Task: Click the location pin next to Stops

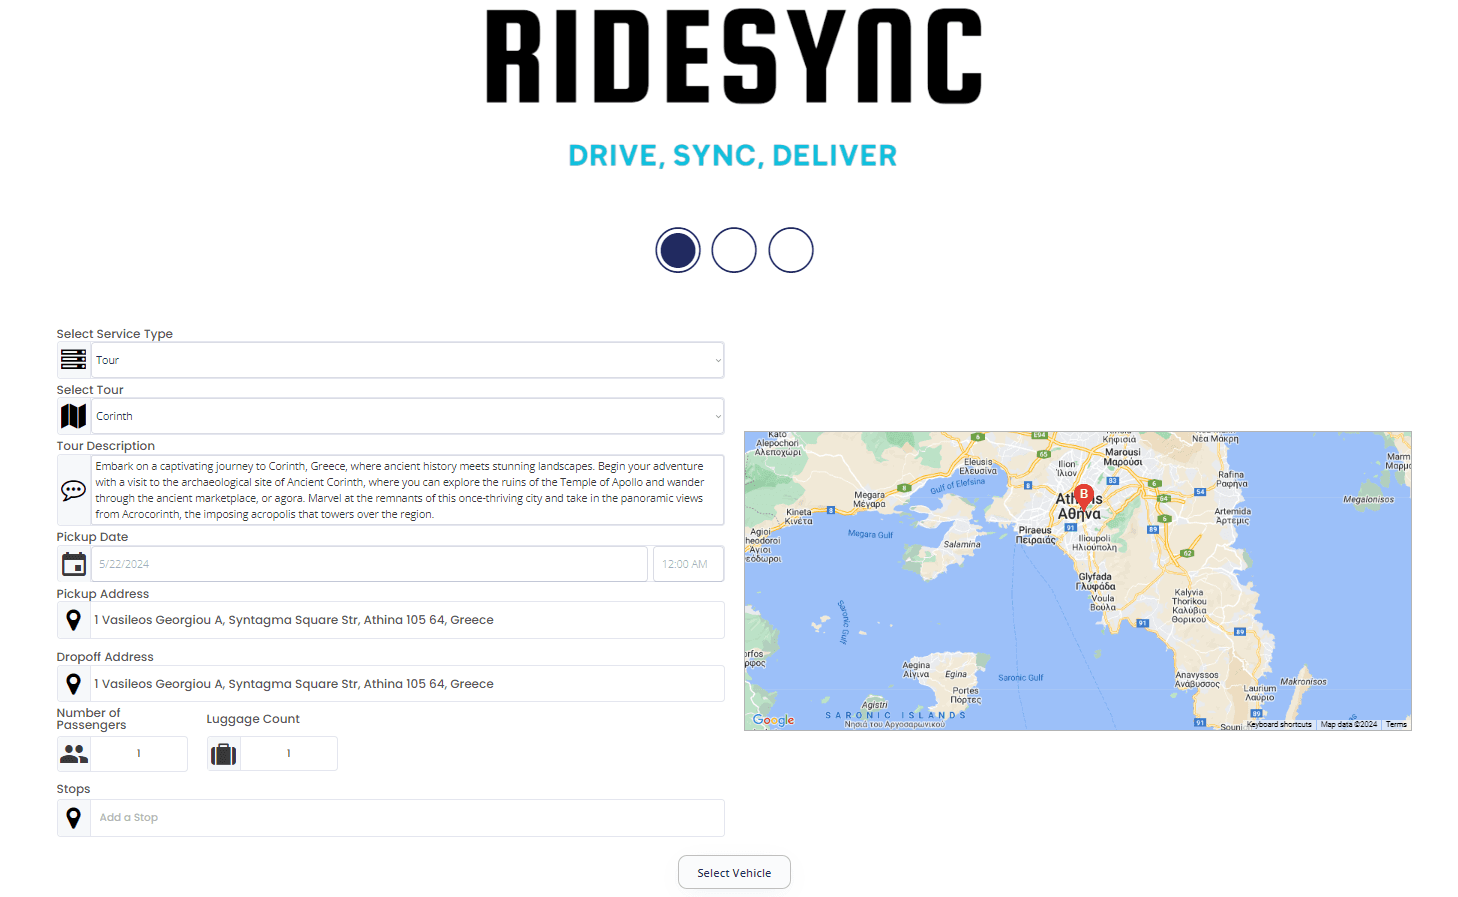Action: coord(73,817)
